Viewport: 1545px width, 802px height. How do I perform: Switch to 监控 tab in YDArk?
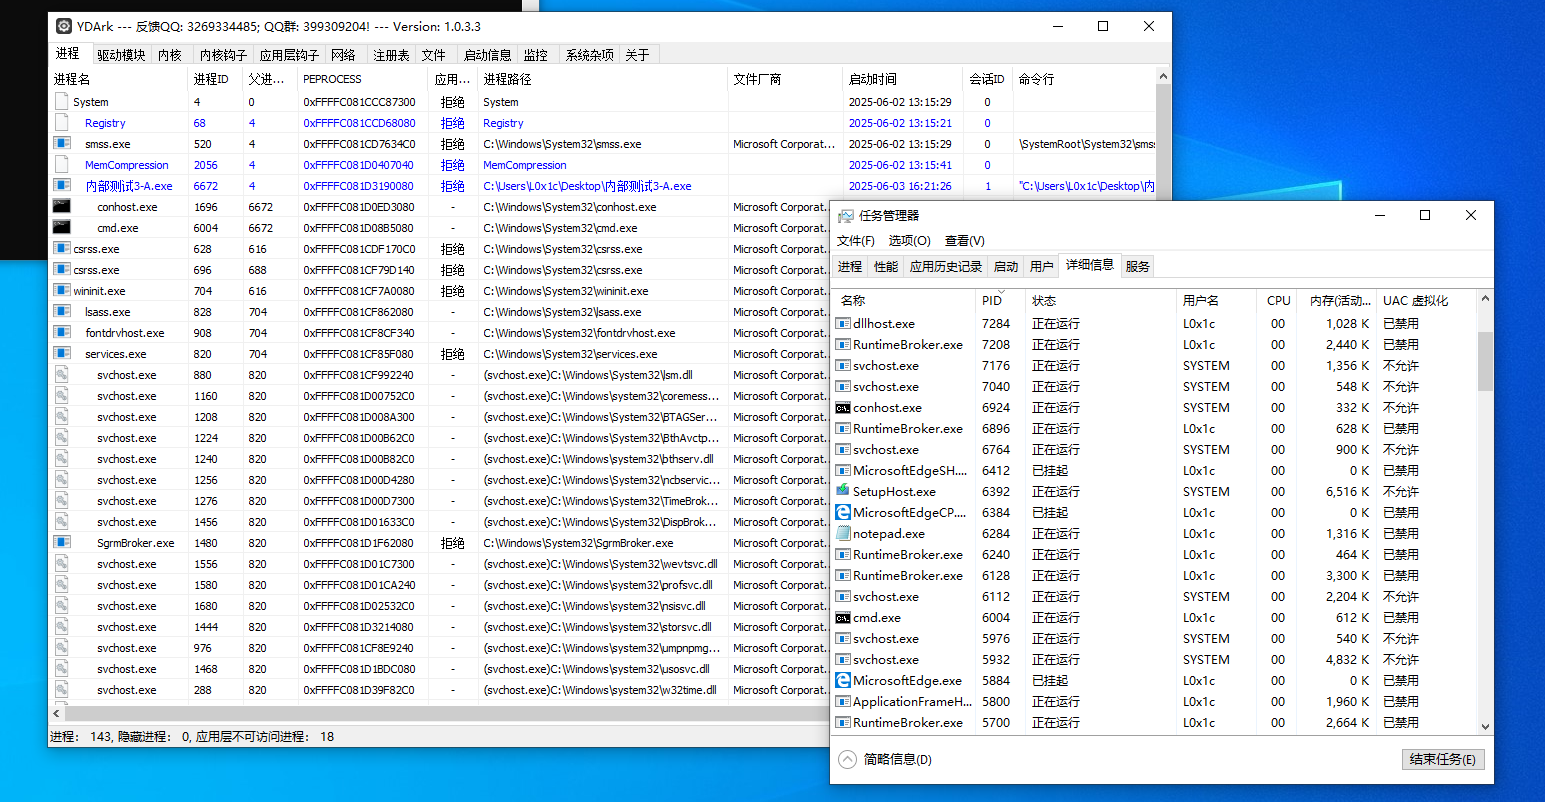(535, 55)
